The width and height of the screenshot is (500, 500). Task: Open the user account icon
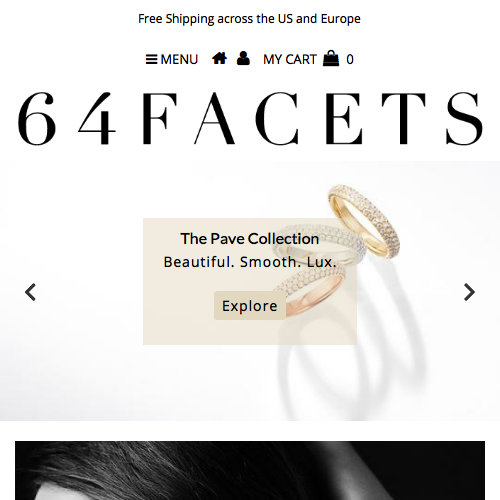coord(243,58)
